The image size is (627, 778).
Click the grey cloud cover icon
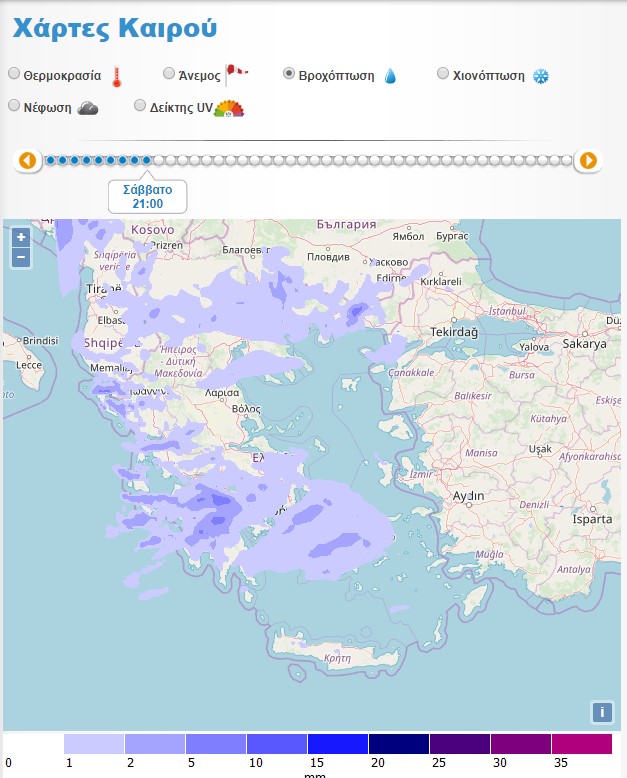coord(88,108)
